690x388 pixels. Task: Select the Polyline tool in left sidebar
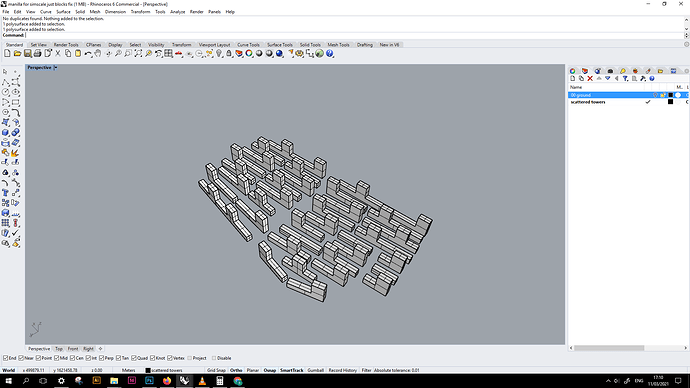point(5,82)
